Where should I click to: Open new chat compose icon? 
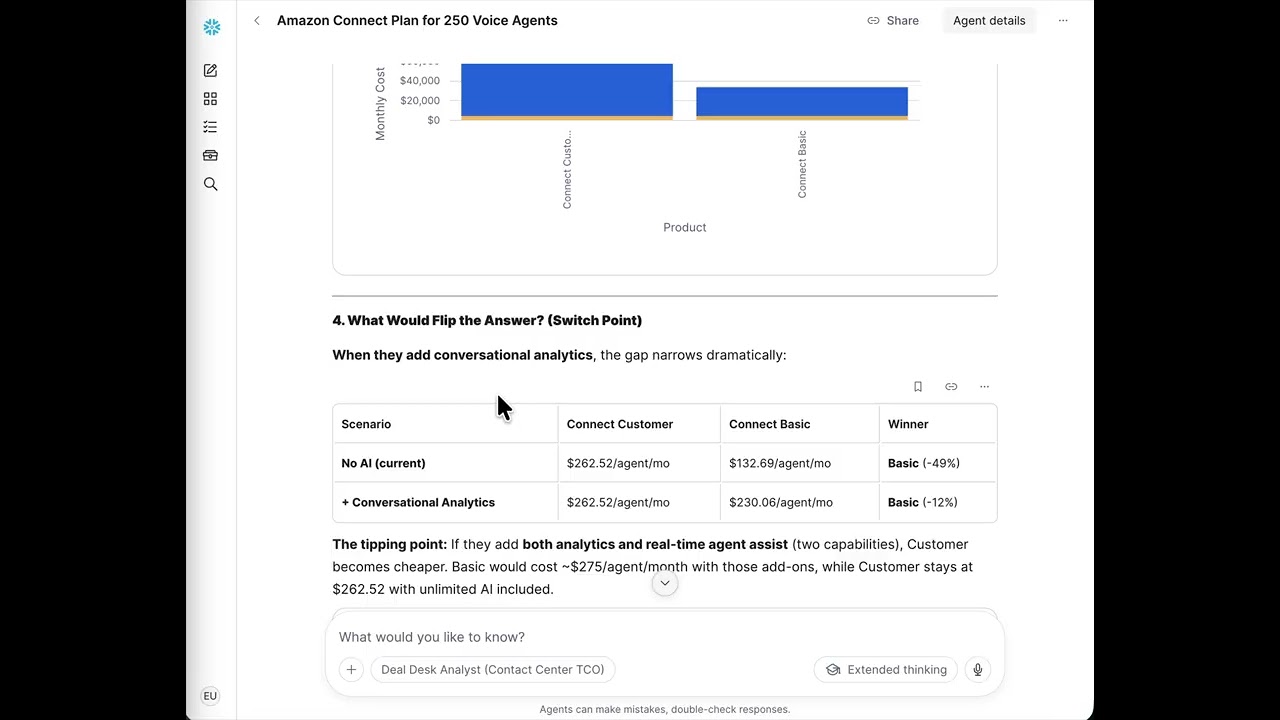click(x=210, y=71)
